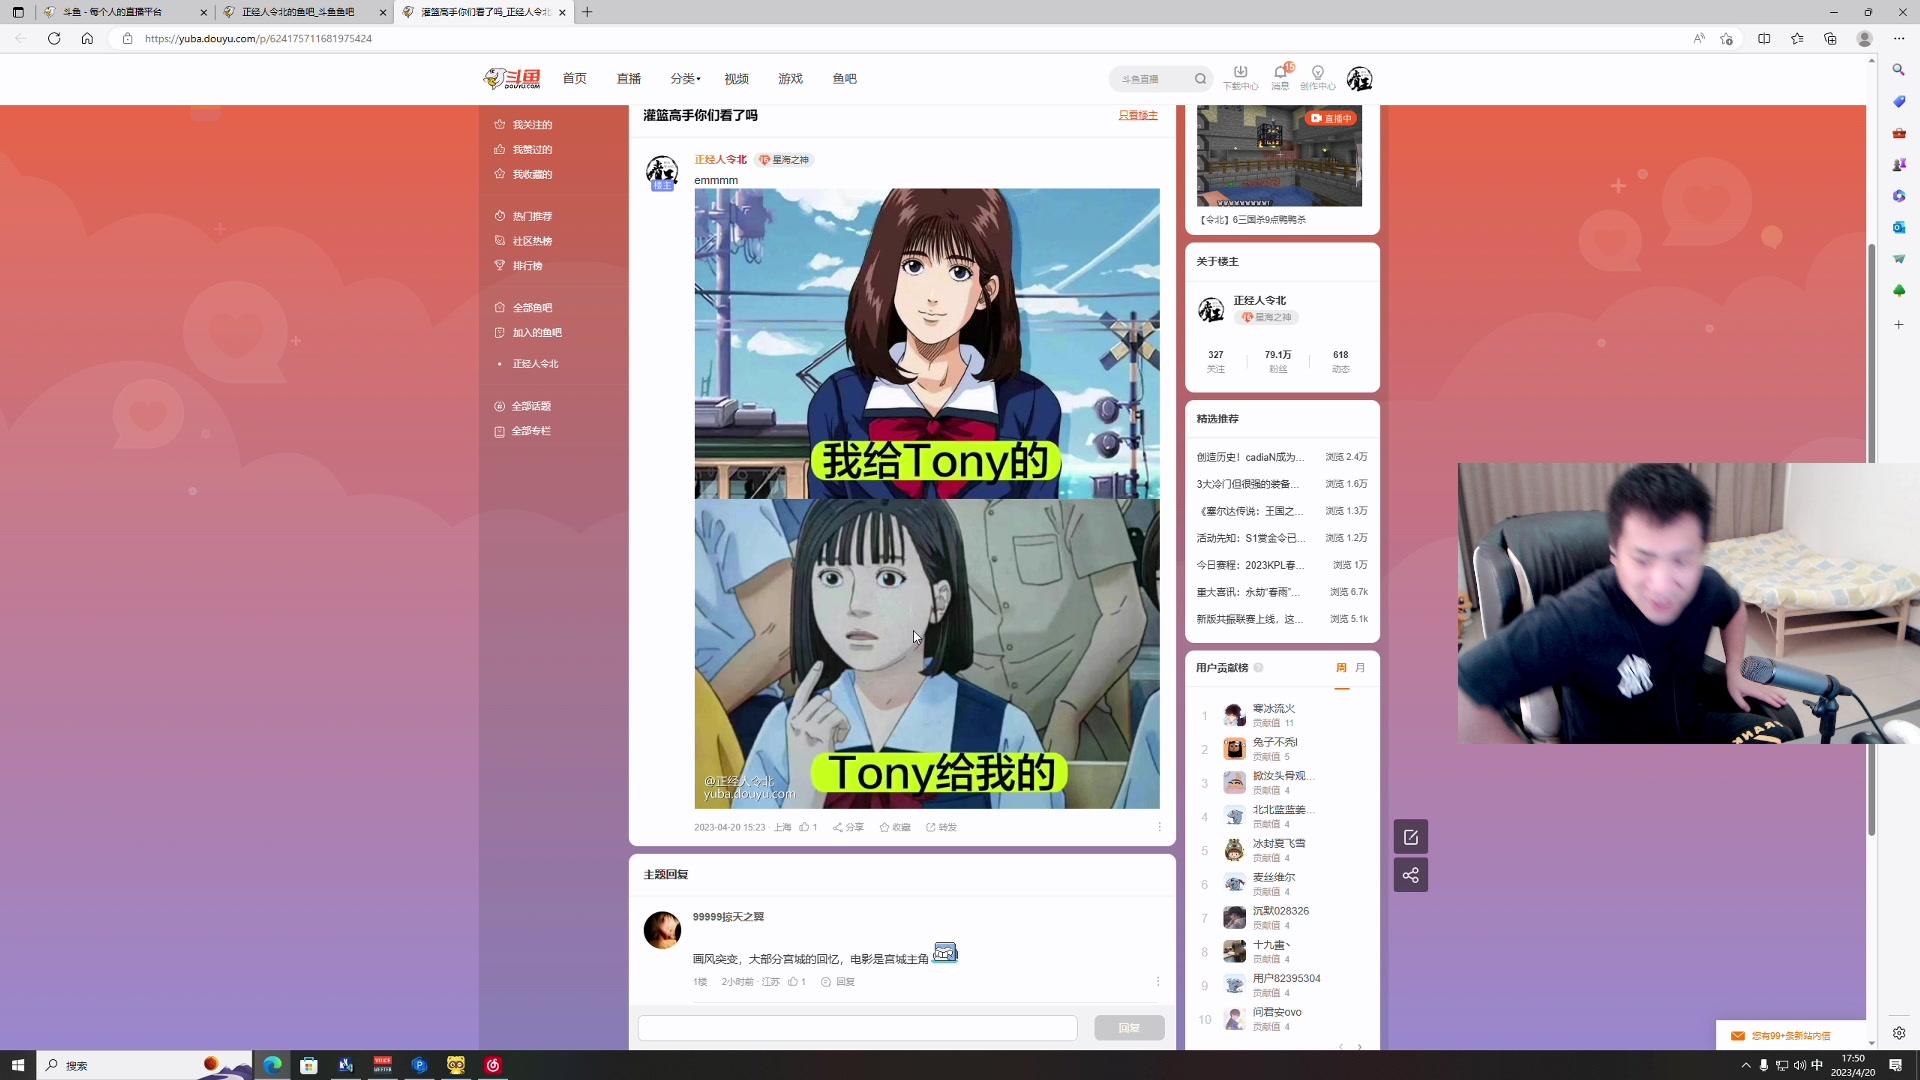Open reply options dots for first comment
1920x1080 pixels.
(x=1158, y=982)
